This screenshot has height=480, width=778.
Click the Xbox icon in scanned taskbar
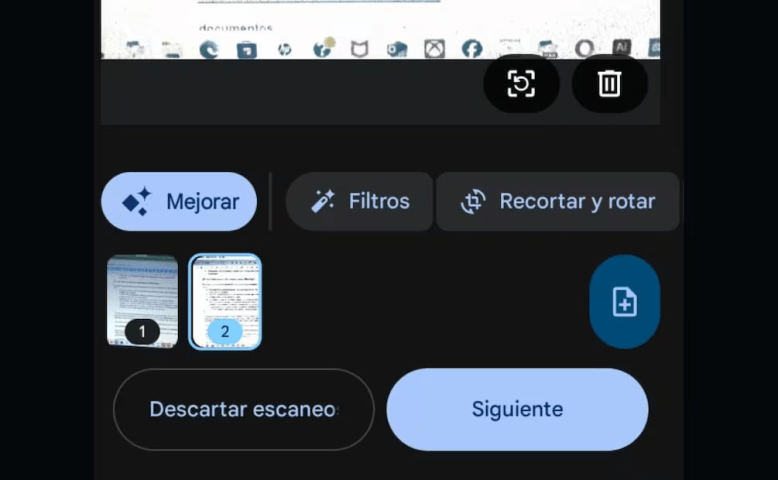click(434, 48)
